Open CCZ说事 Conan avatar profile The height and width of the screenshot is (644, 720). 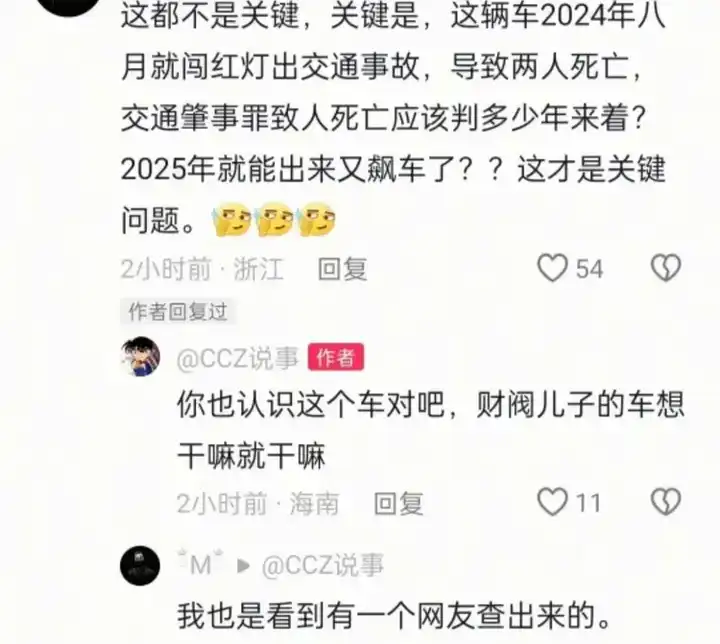click(x=141, y=356)
